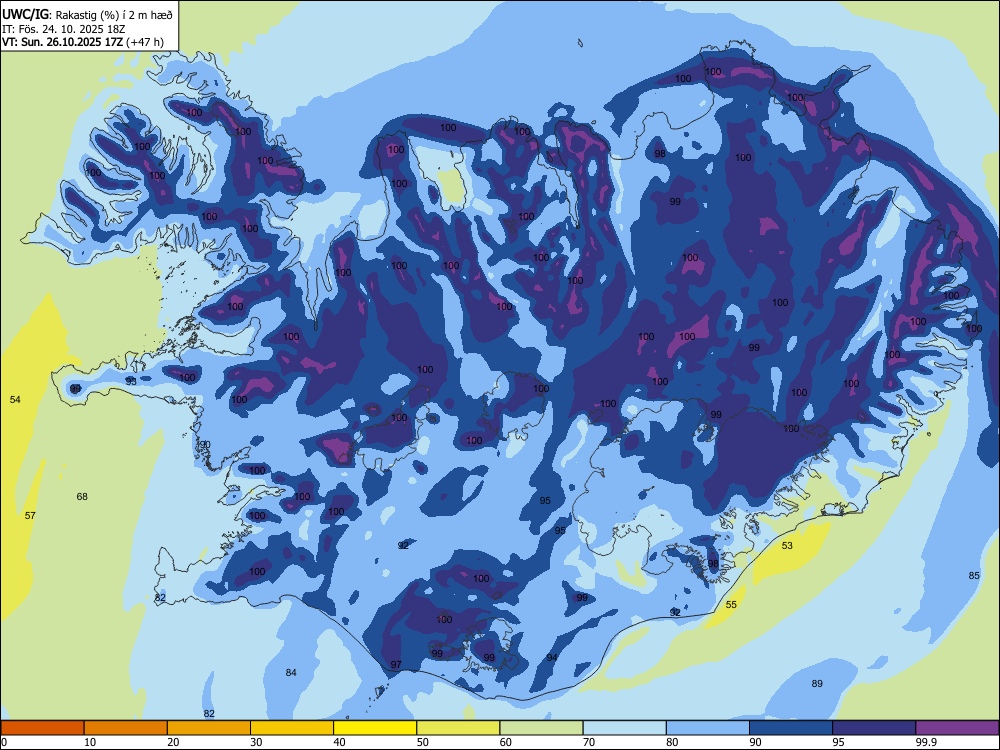Click the '0' legend scale label

point(4,742)
